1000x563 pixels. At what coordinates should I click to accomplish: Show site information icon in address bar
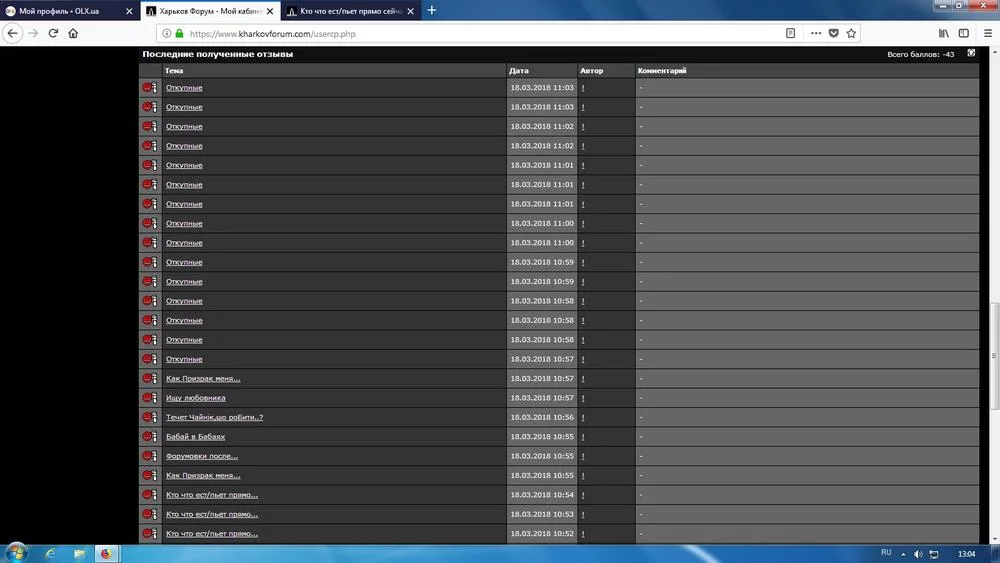[x=166, y=33]
